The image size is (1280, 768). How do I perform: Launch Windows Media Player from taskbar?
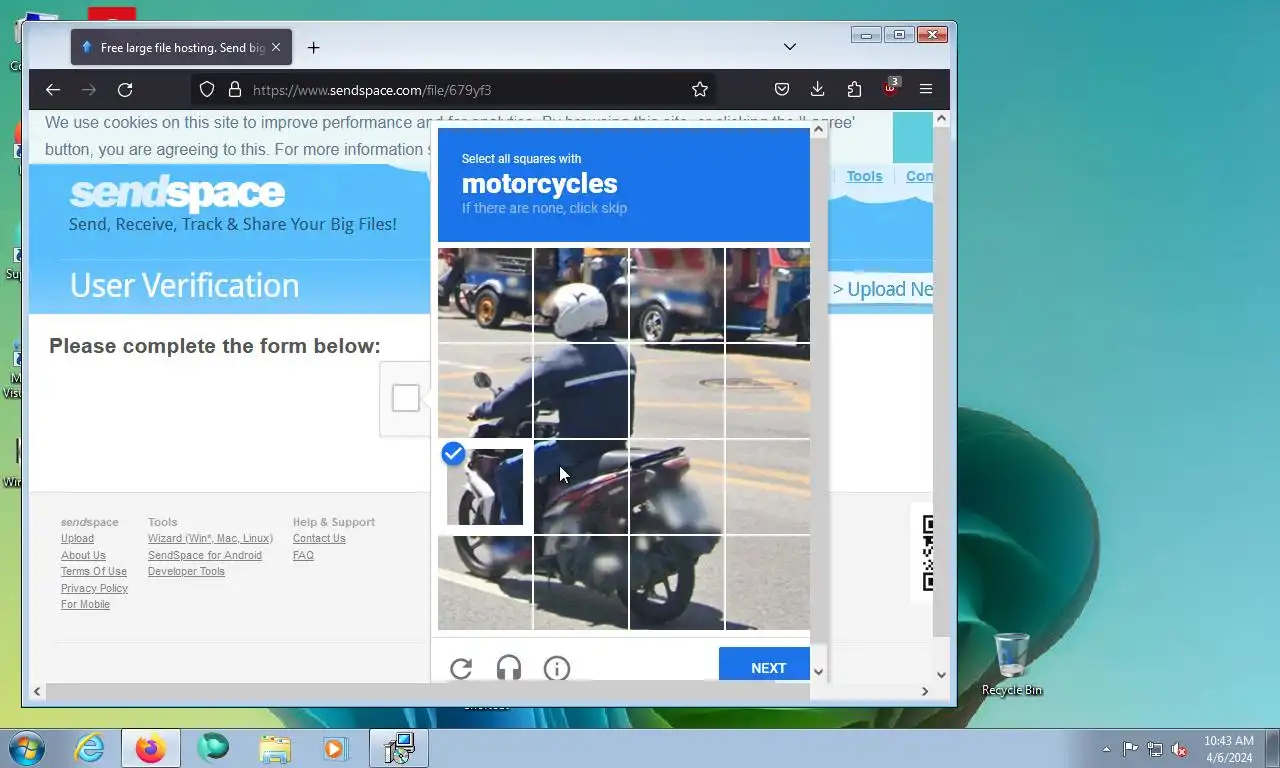click(x=335, y=748)
